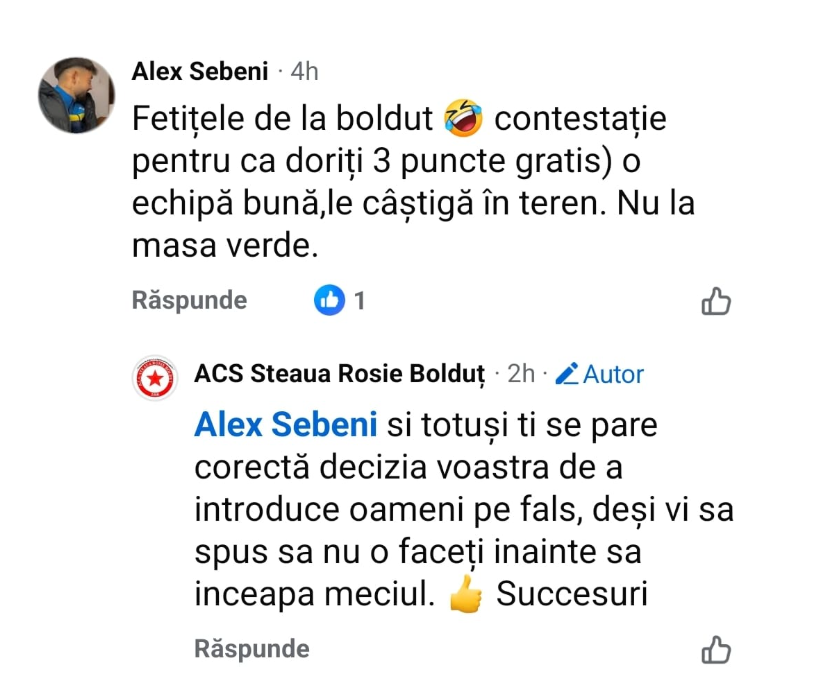Viewport: 827px width, 695px height.
Task: Click the blue Autor badge label
Action: coord(614,375)
